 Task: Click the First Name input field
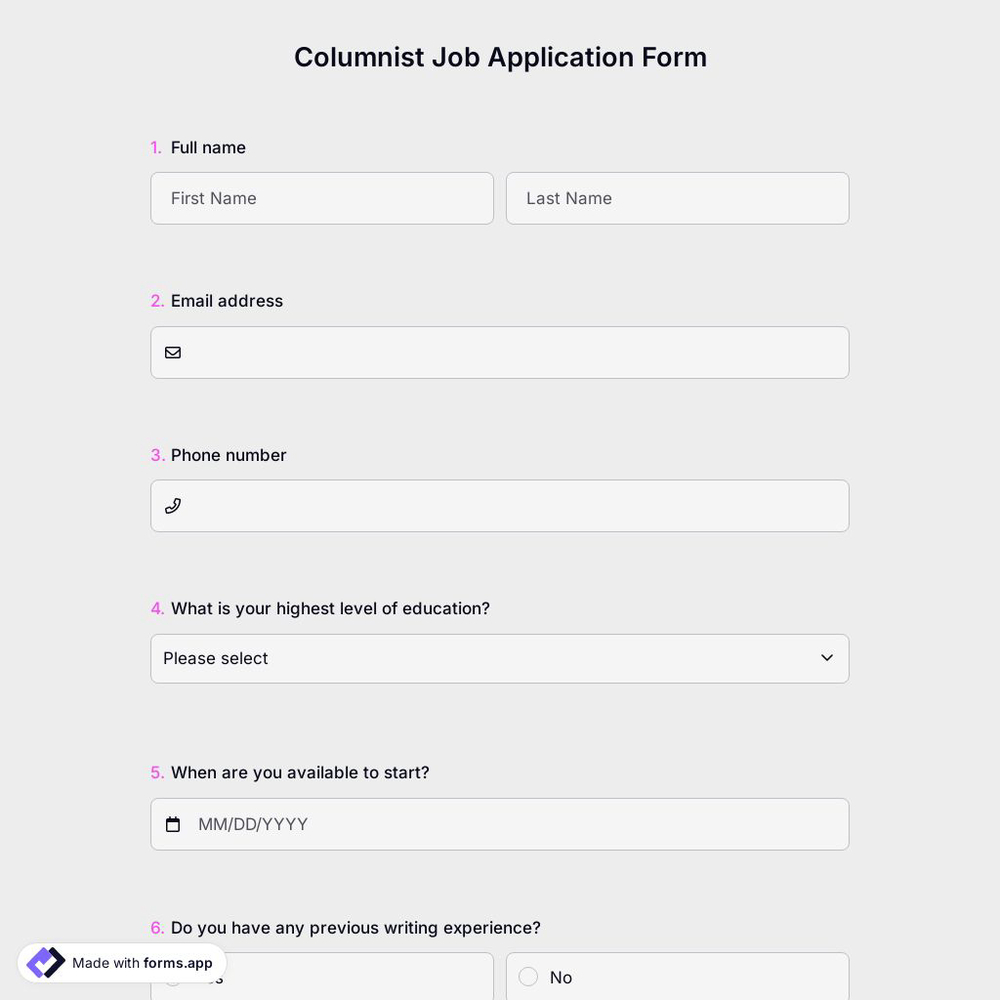click(x=322, y=198)
